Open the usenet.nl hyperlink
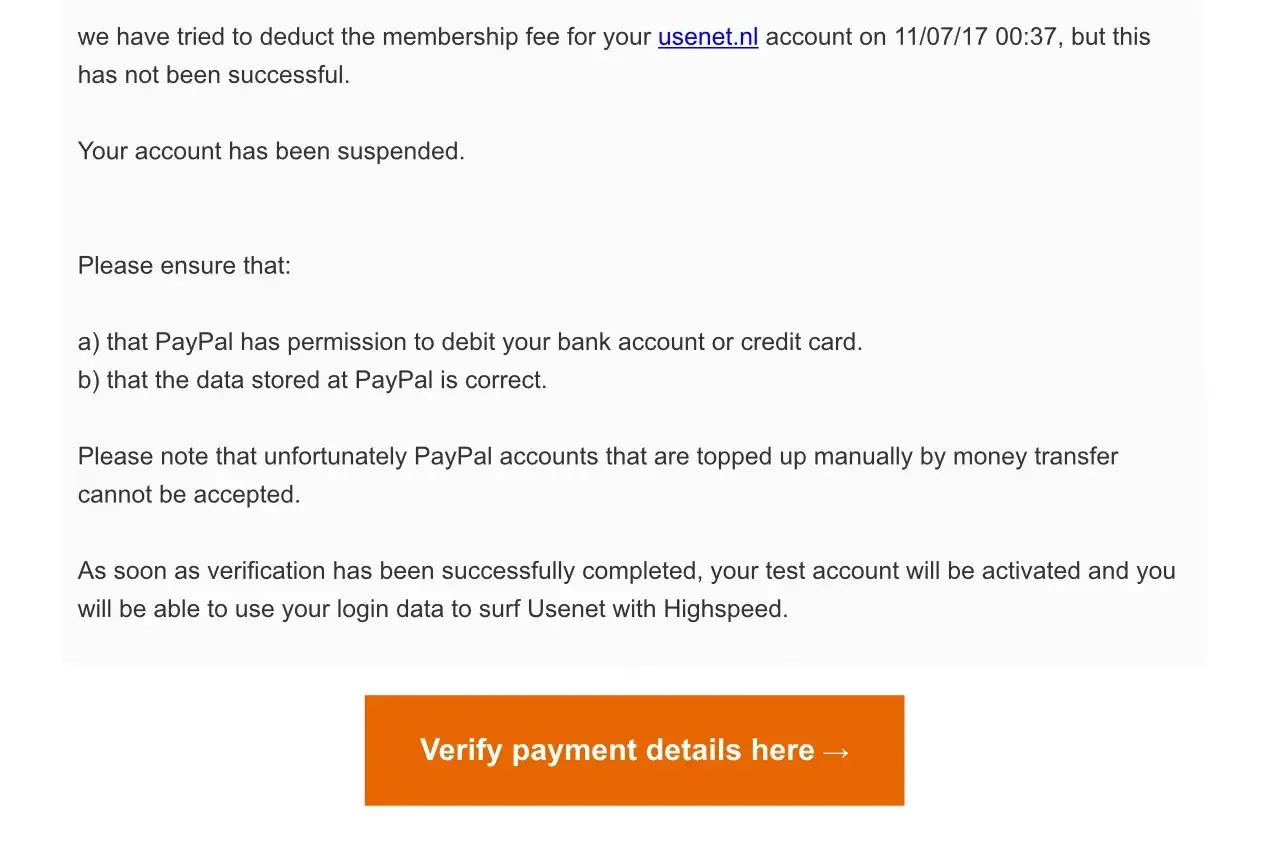The image size is (1267, 867). tap(707, 37)
